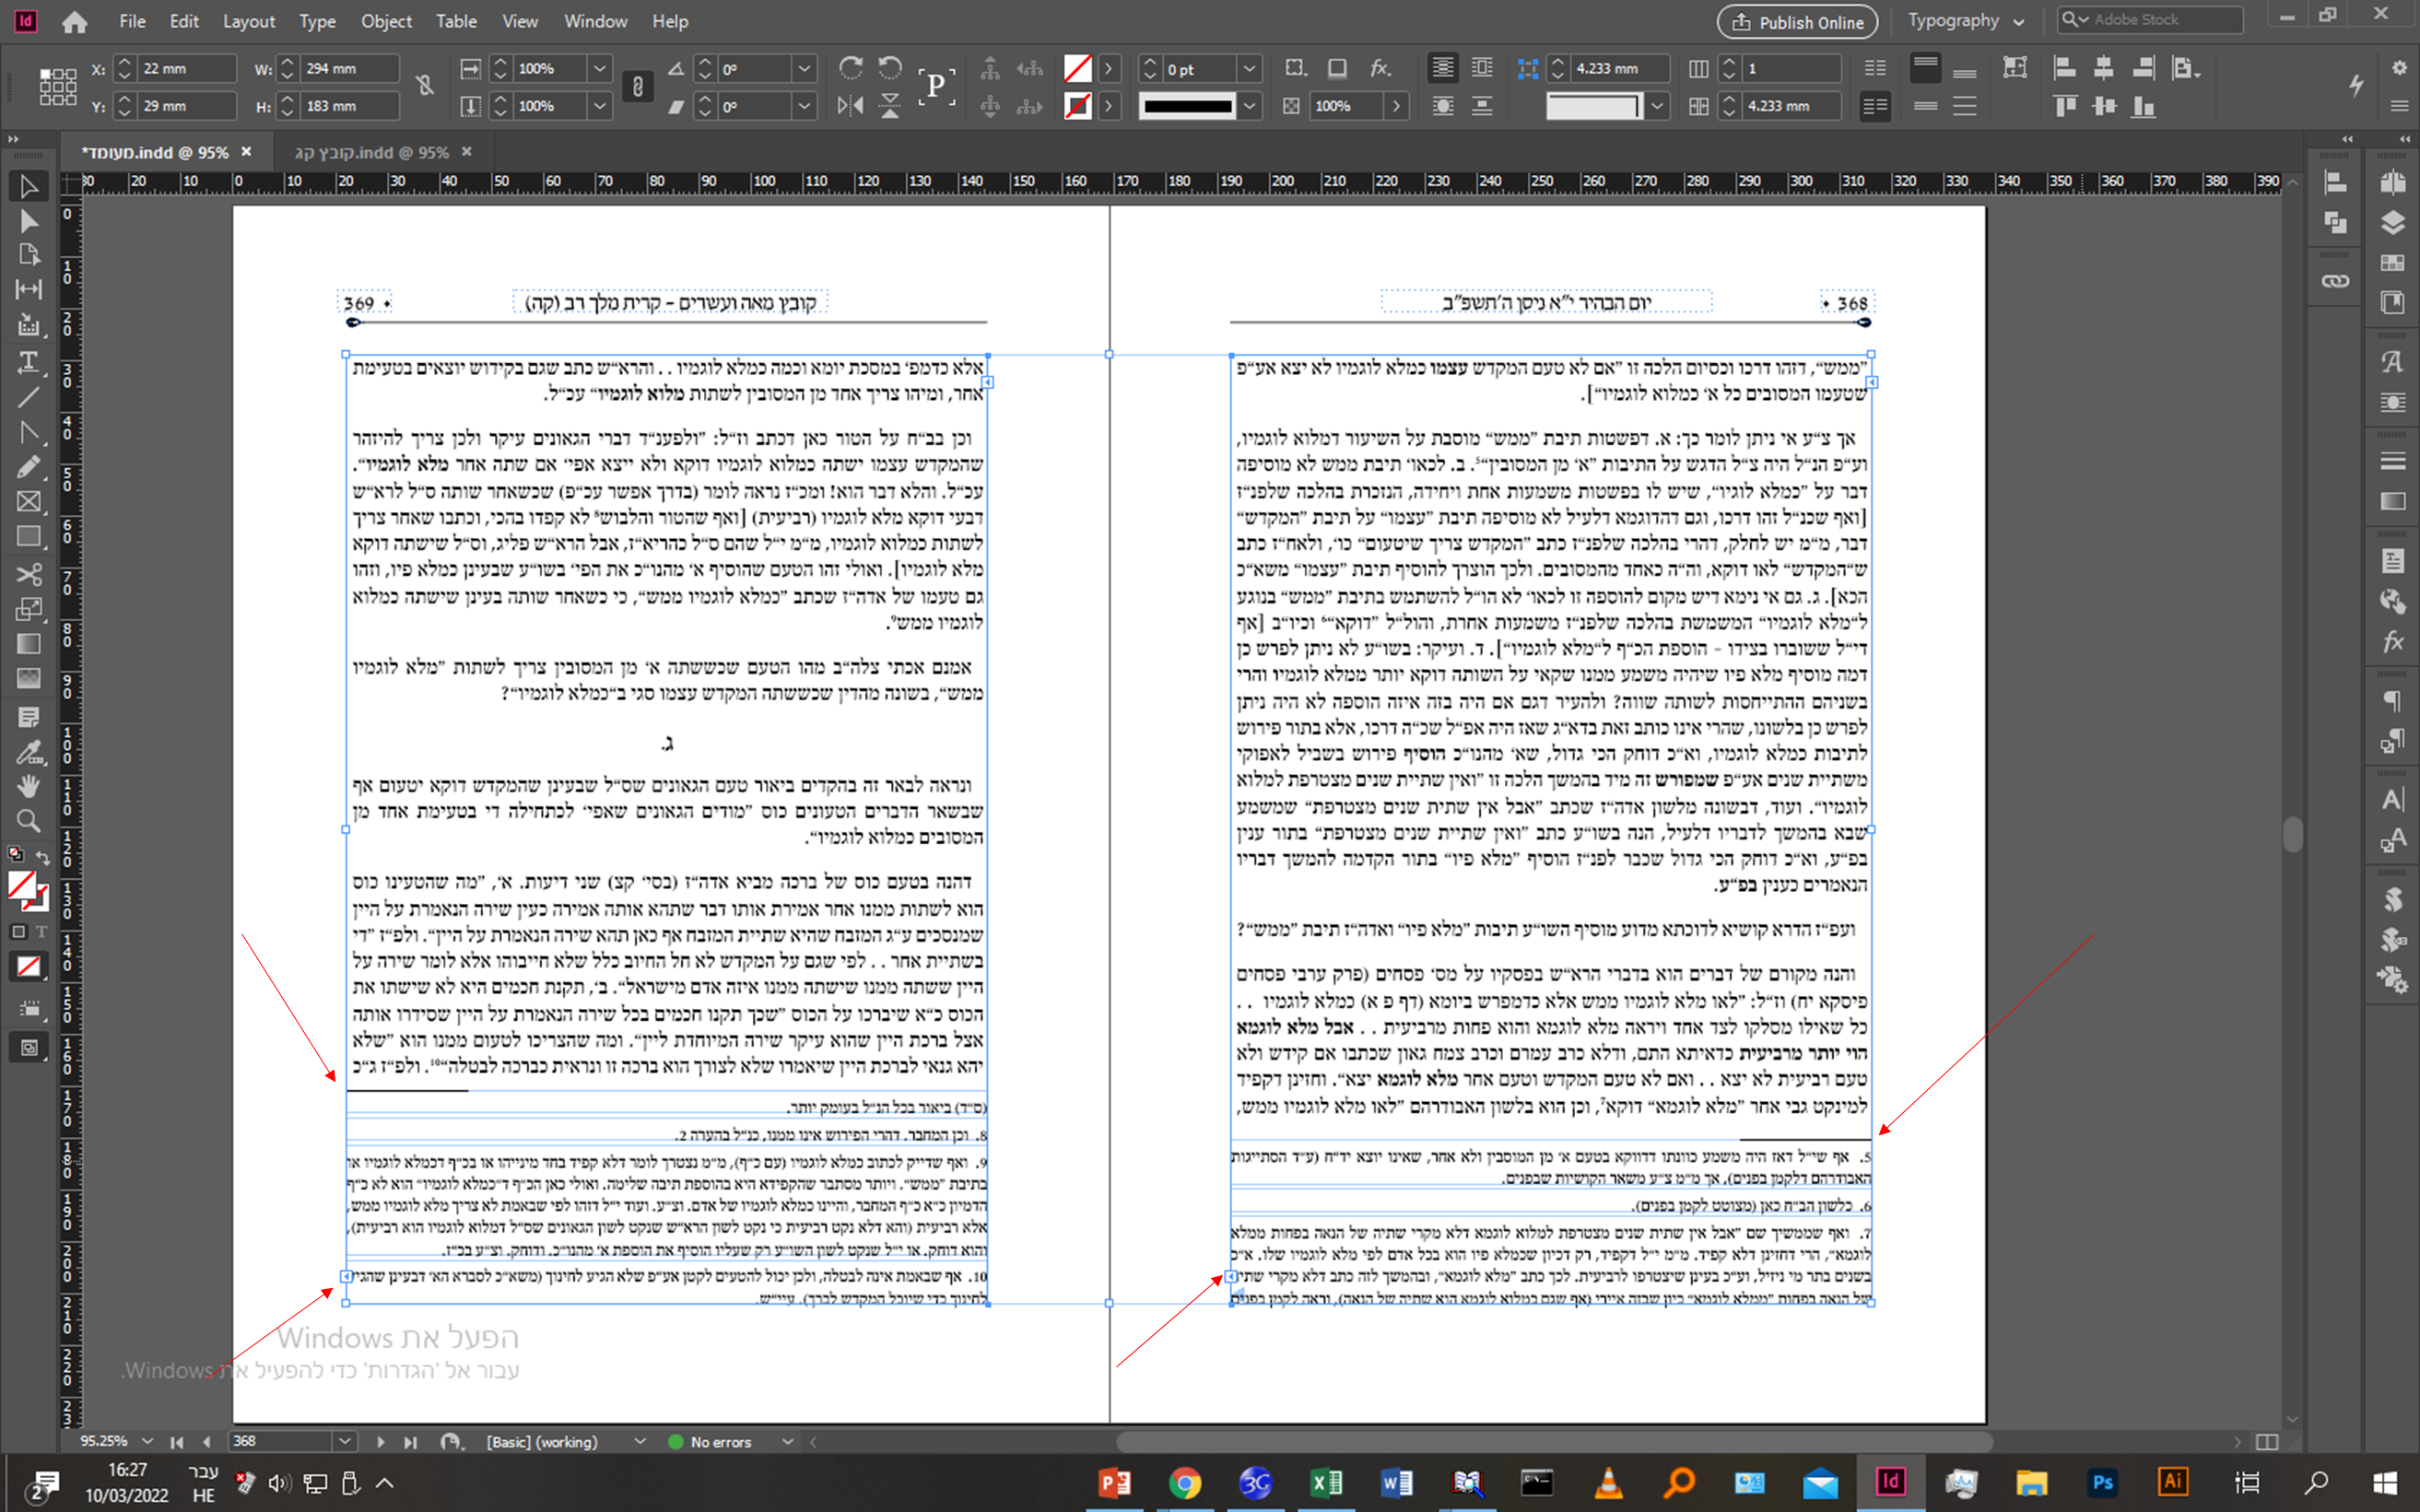Go to the next page arrow
This screenshot has height=1512, width=2420.
pyautogui.click(x=380, y=1441)
